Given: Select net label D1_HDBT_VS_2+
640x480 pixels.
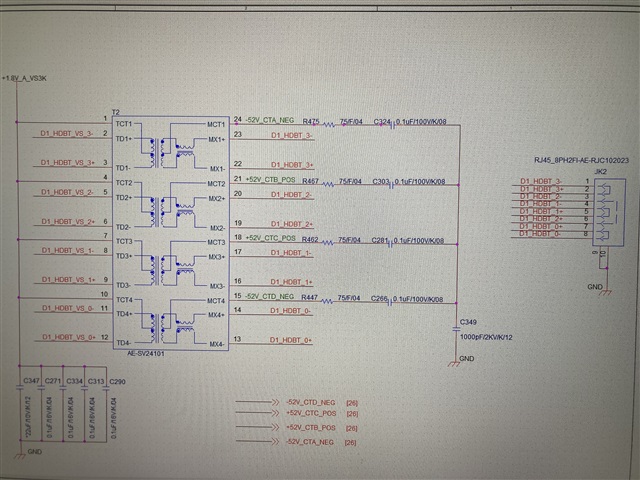Looking at the screenshot, I should tap(68, 221).
